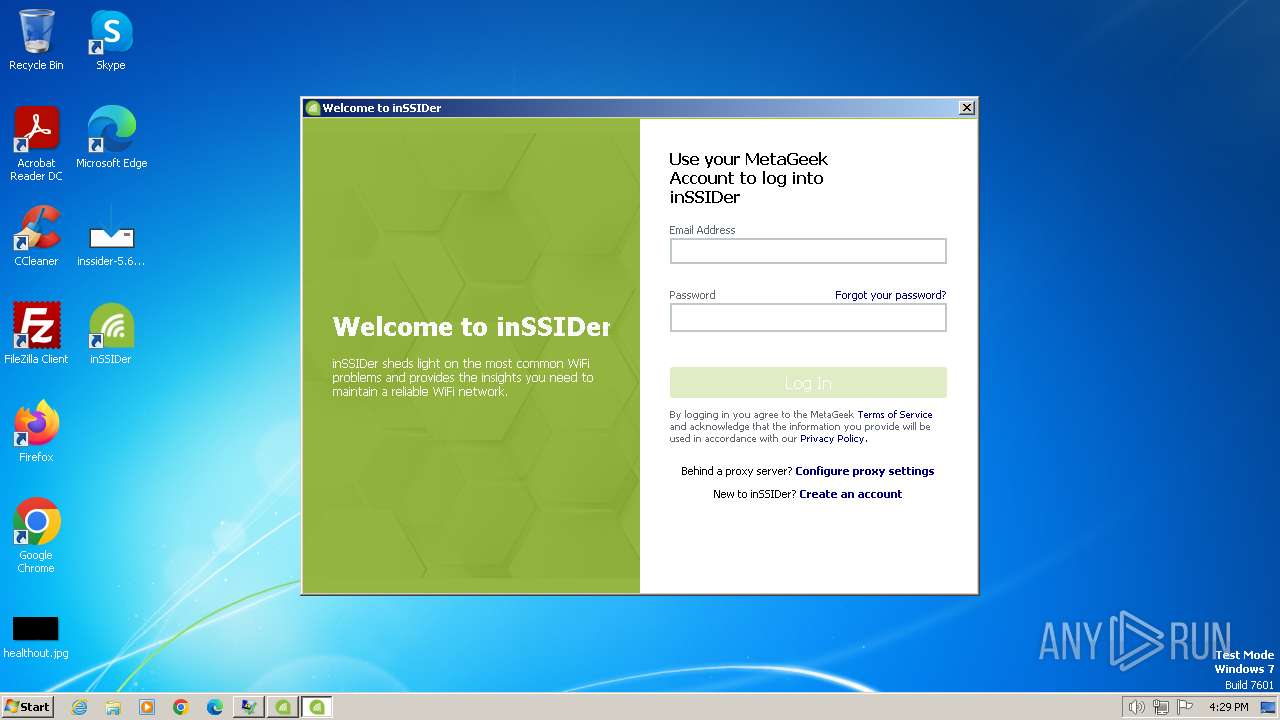
Task: Click the Create an account link
Action: tap(850, 494)
